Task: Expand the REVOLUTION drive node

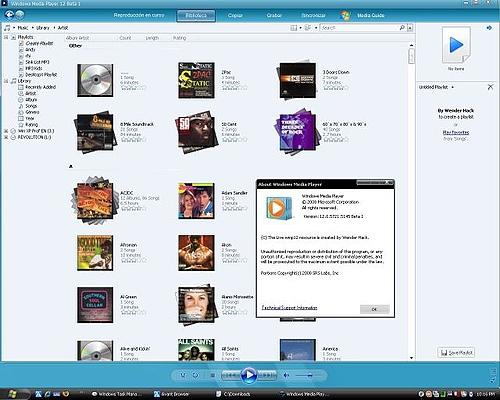Action: (6, 137)
